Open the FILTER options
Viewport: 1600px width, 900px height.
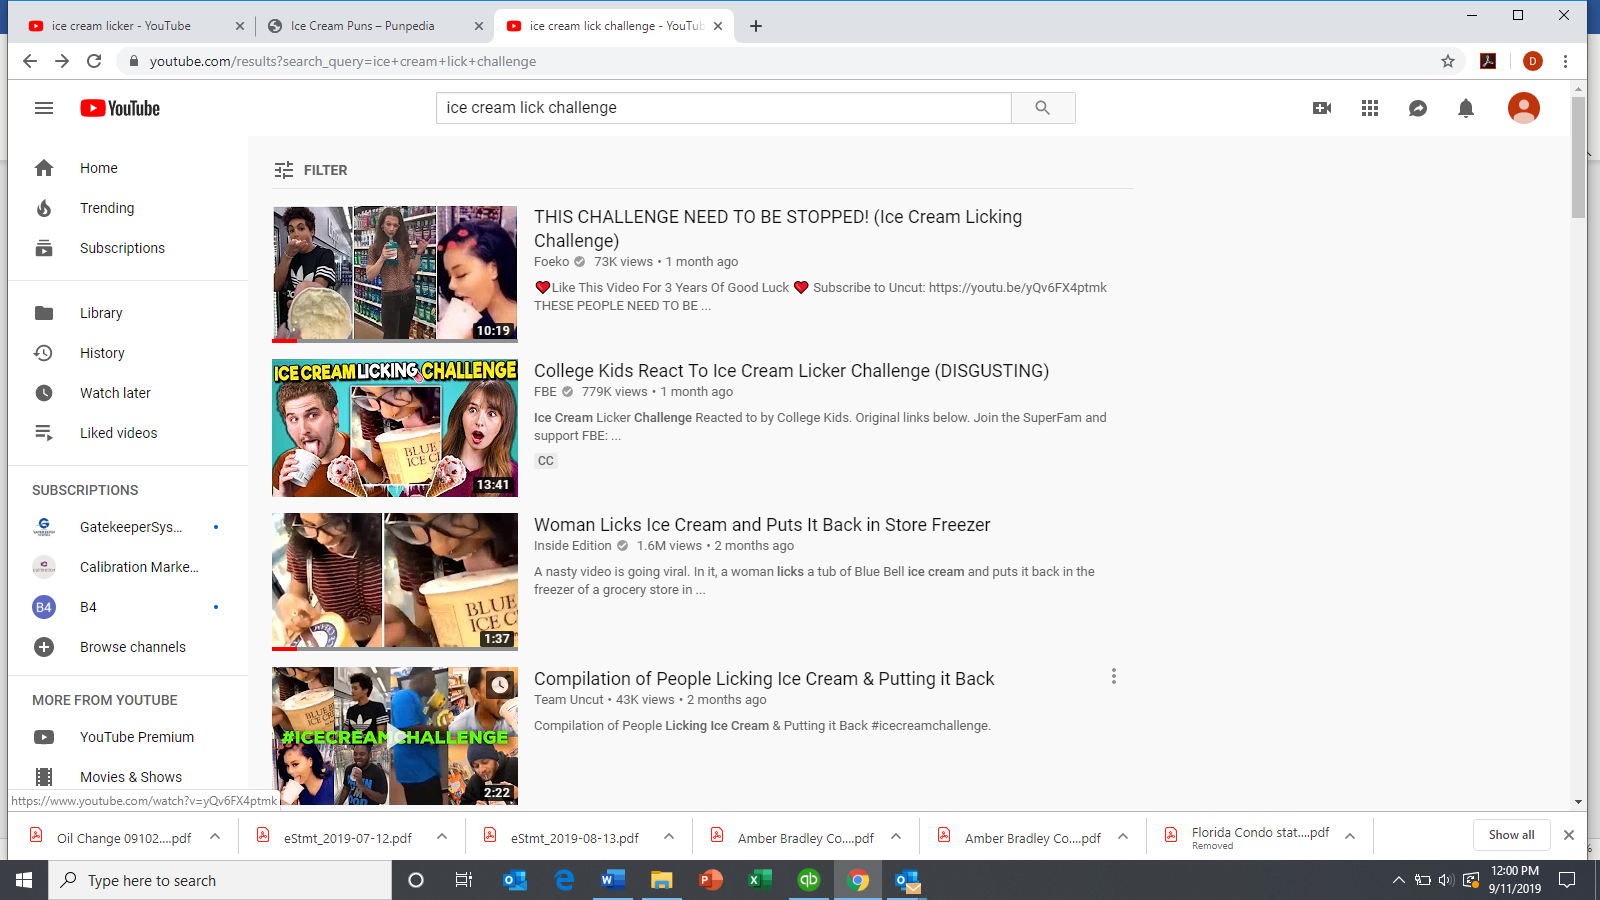pyautogui.click(x=311, y=170)
